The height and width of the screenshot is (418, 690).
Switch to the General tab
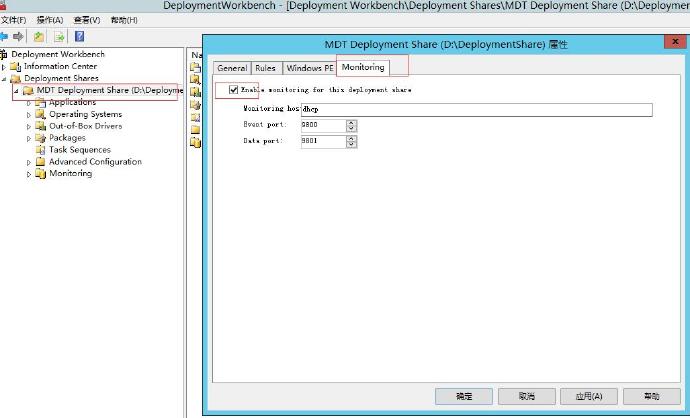click(232, 68)
